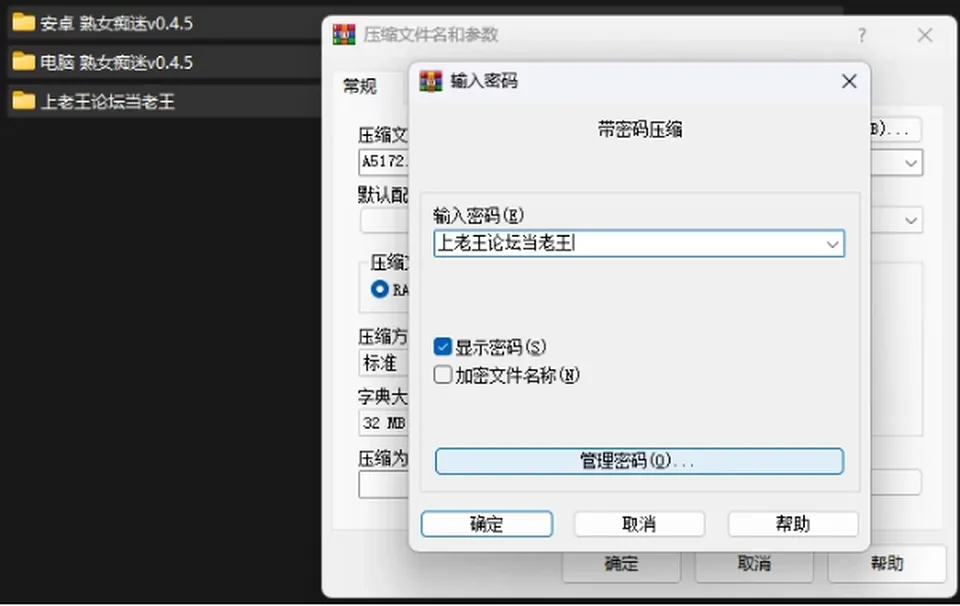The width and height of the screenshot is (960, 606).
Task: Click the folder icon for 电脑 熟女痴迷v0.4.5
Action: coord(23,62)
